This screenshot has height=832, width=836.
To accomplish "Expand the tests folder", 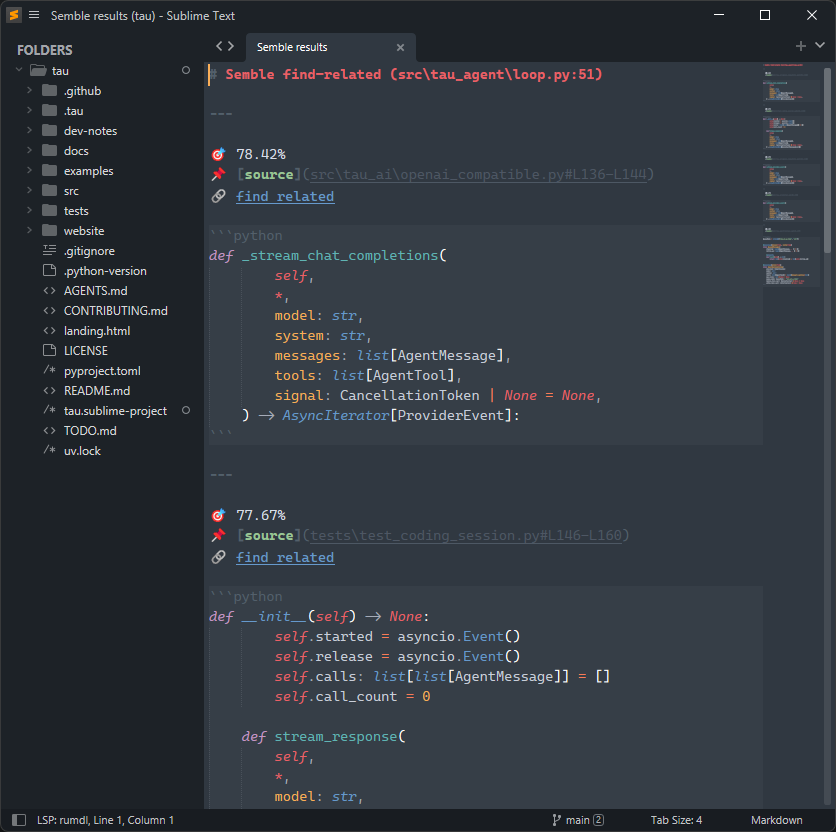I will [29, 210].
